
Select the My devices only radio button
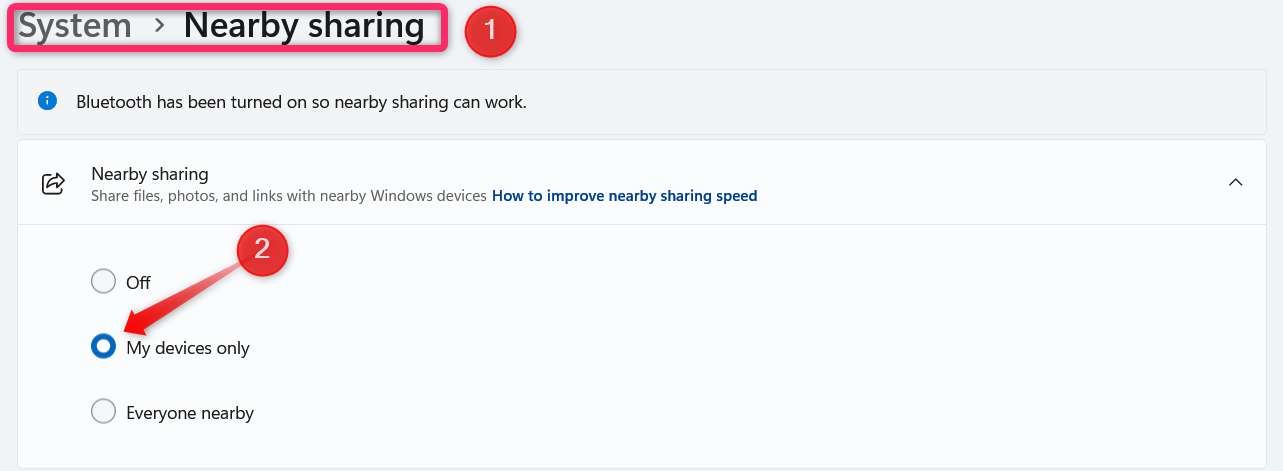104,347
